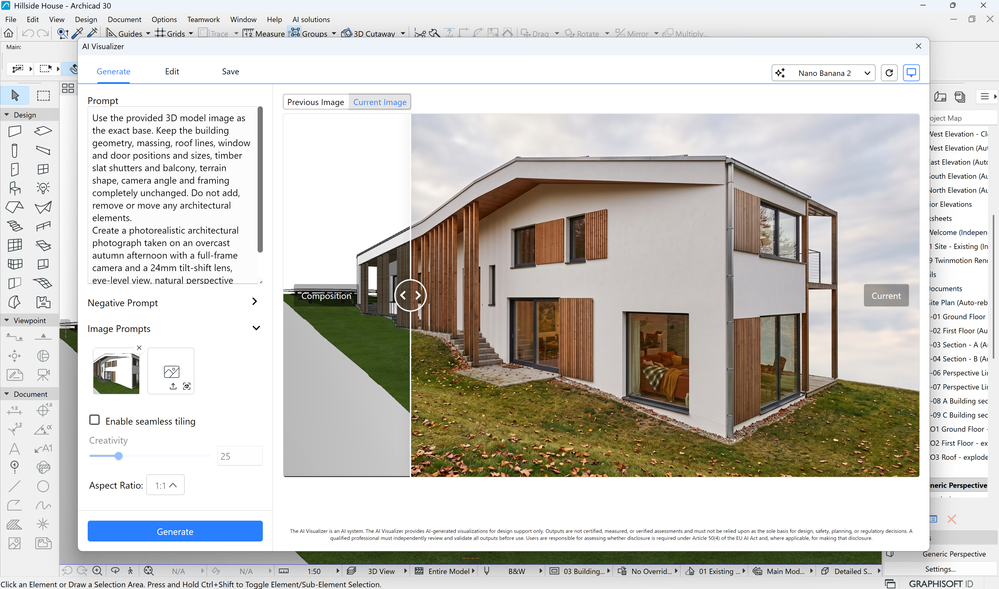Click the Settings... button
The width and height of the screenshot is (999, 589).
(x=940, y=569)
